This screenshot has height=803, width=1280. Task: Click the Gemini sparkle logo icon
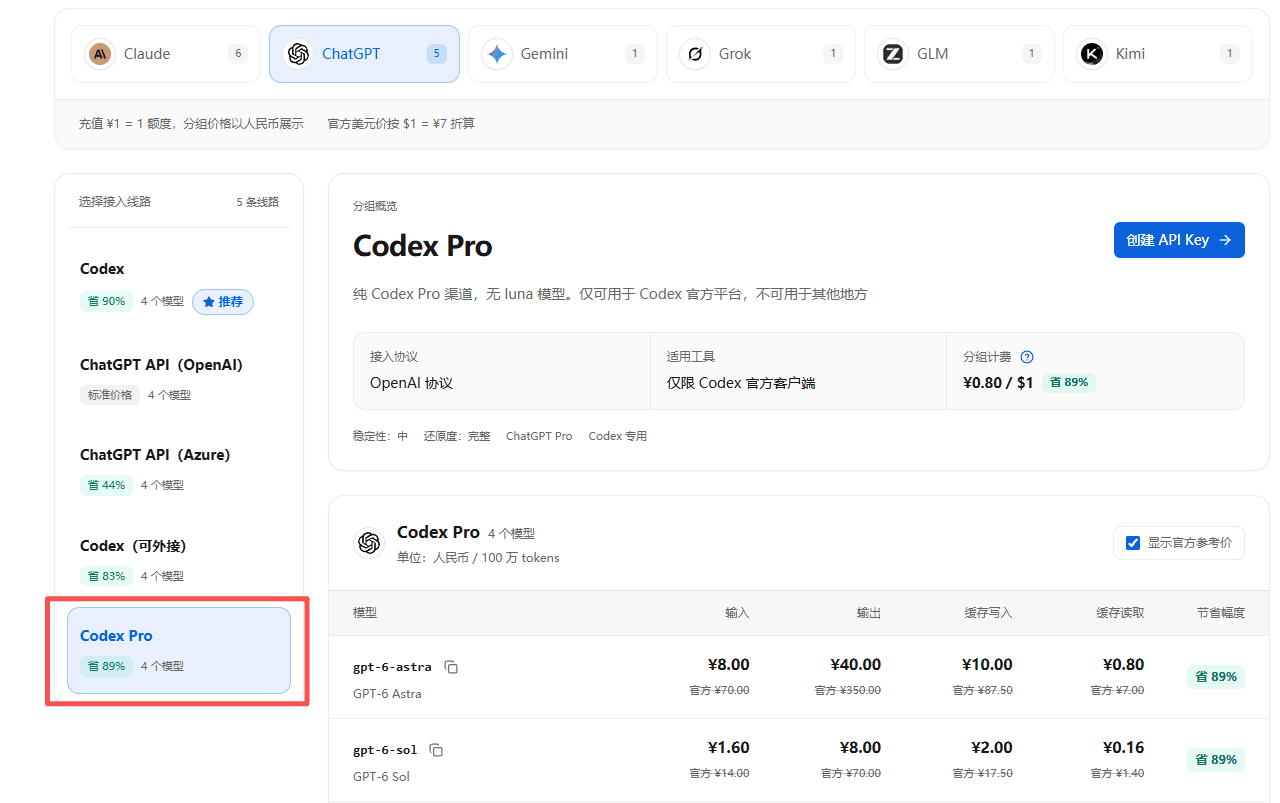point(497,54)
